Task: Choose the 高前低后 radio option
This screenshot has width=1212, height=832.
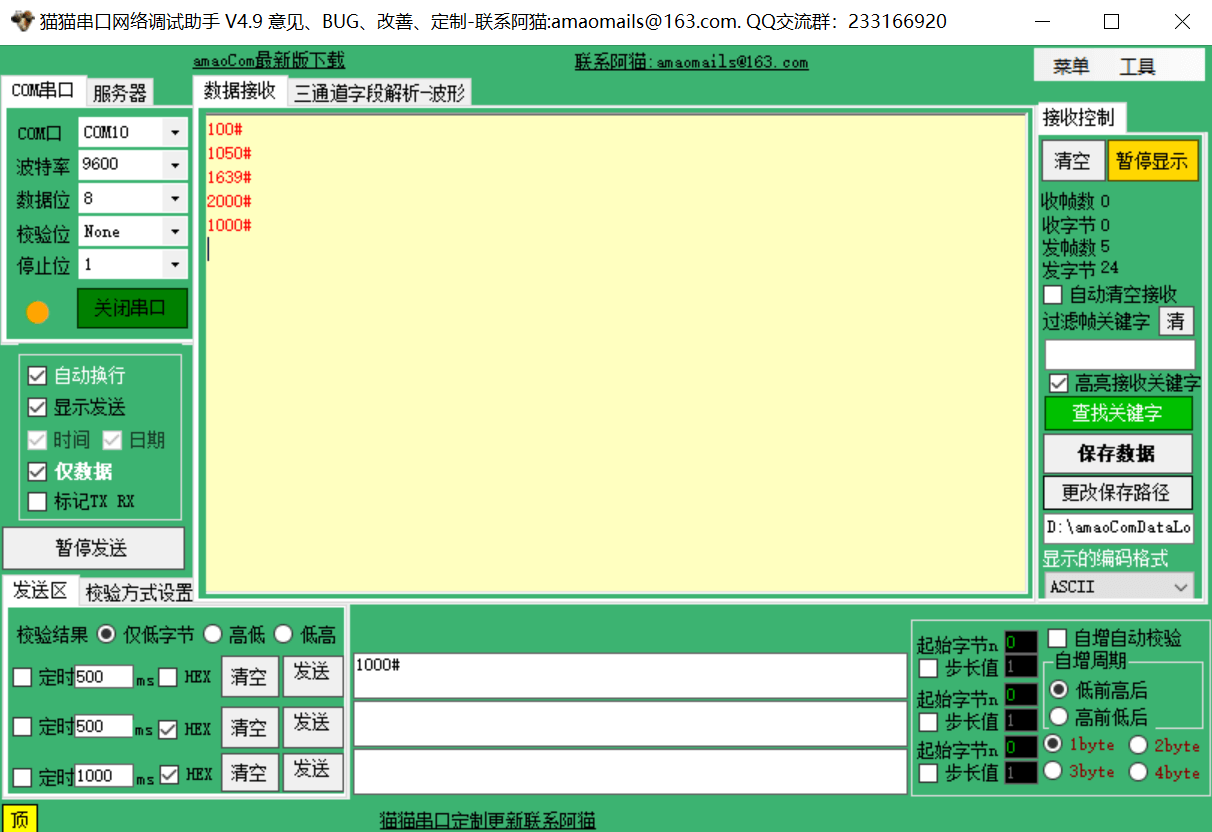Action: pos(1058,716)
